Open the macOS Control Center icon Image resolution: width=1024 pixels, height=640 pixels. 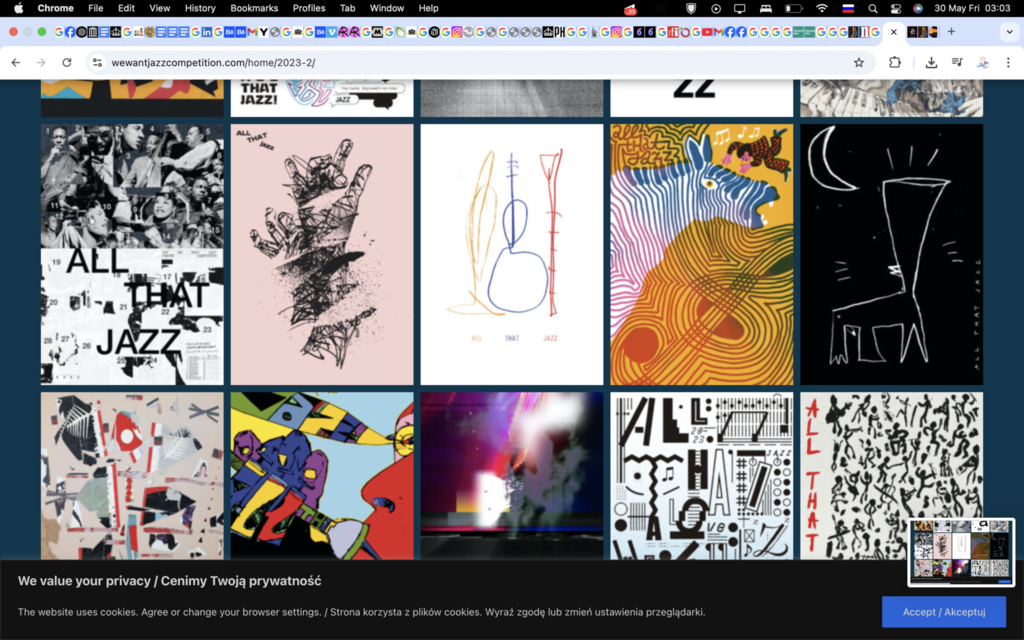coord(895,8)
